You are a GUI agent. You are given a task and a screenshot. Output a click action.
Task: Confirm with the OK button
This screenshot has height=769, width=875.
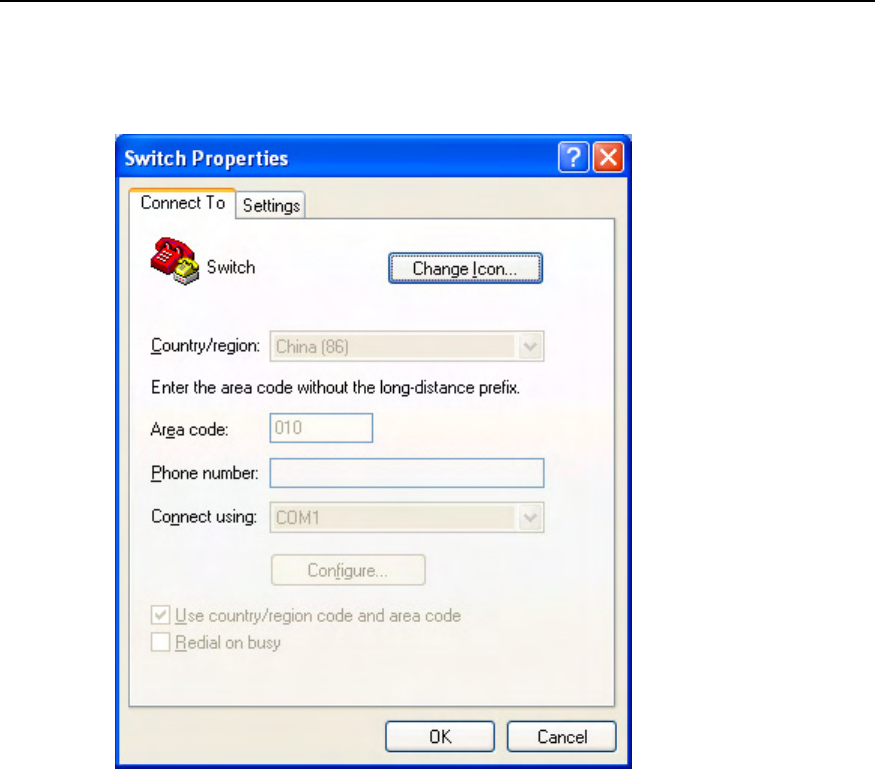[x=440, y=737]
